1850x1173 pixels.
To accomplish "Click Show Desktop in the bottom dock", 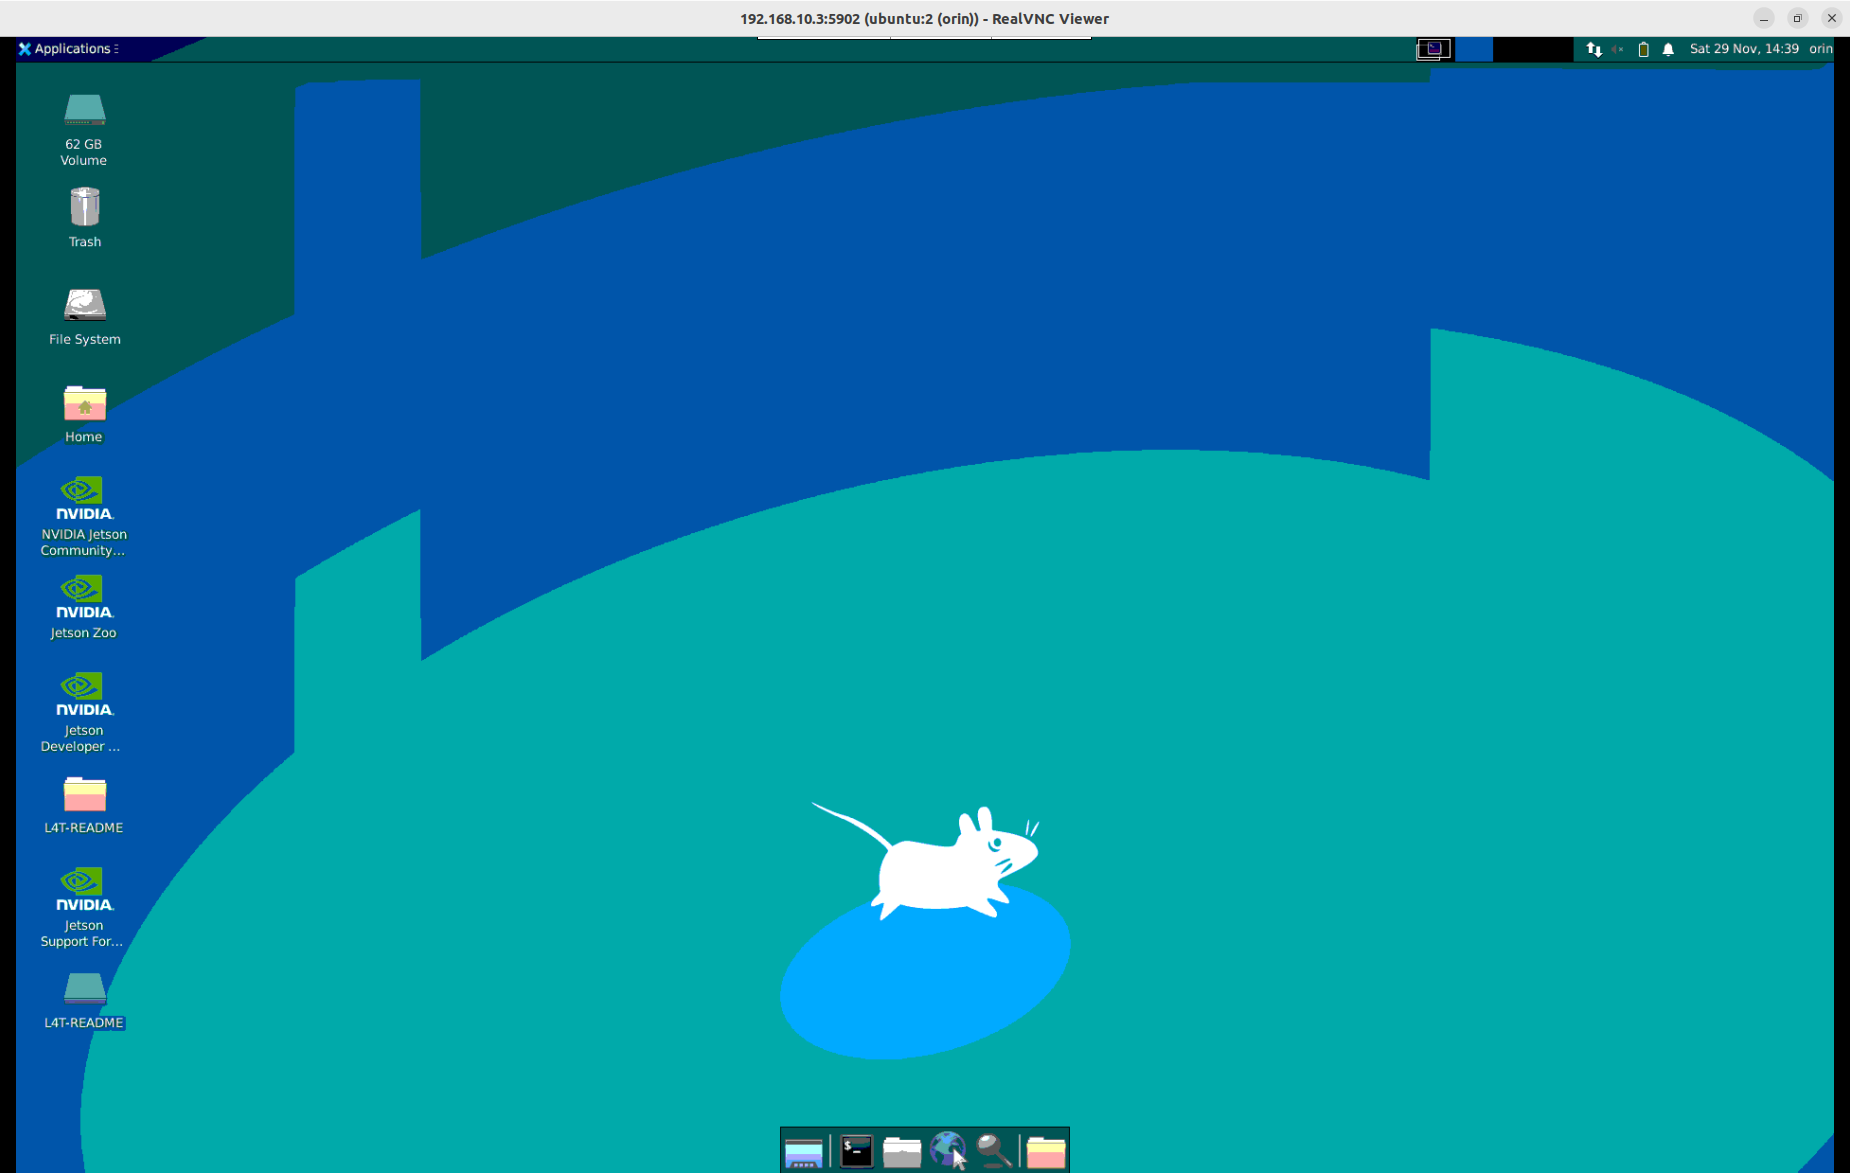I will coord(803,1151).
